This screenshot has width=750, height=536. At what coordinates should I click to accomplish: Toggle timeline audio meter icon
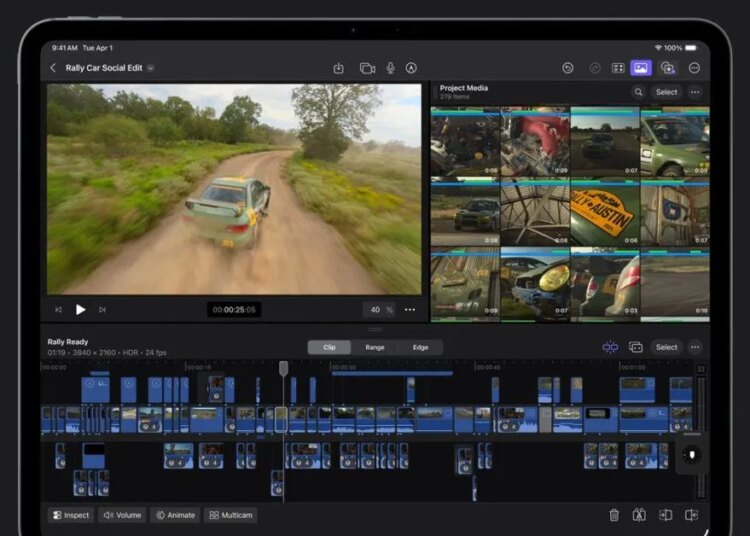[701, 369]
